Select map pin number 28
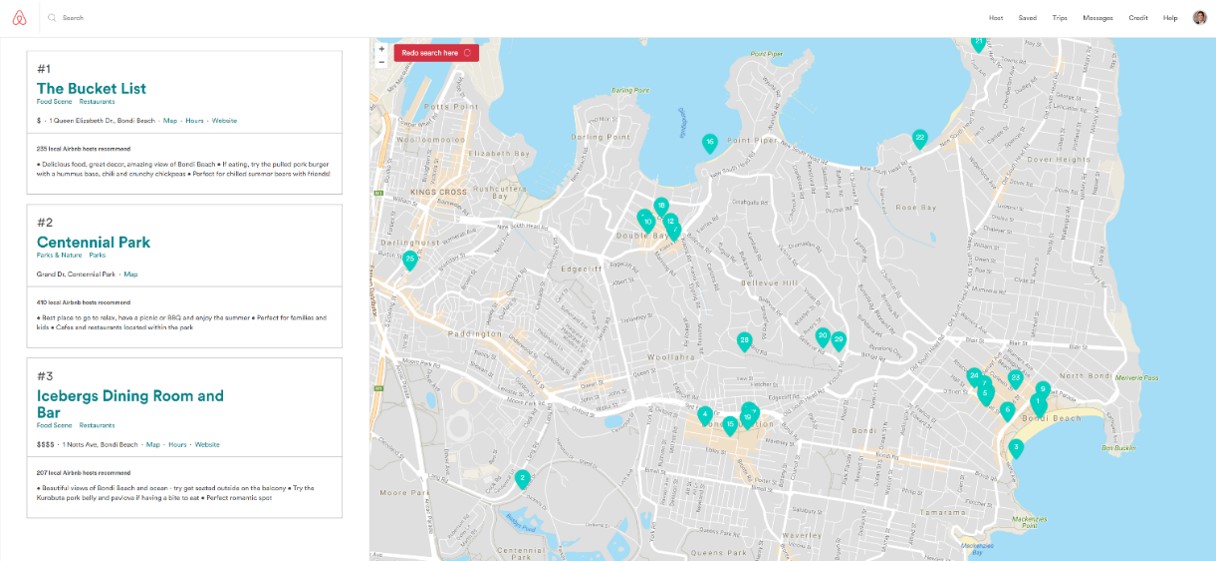1216x561 pixels. click(744, 342)
